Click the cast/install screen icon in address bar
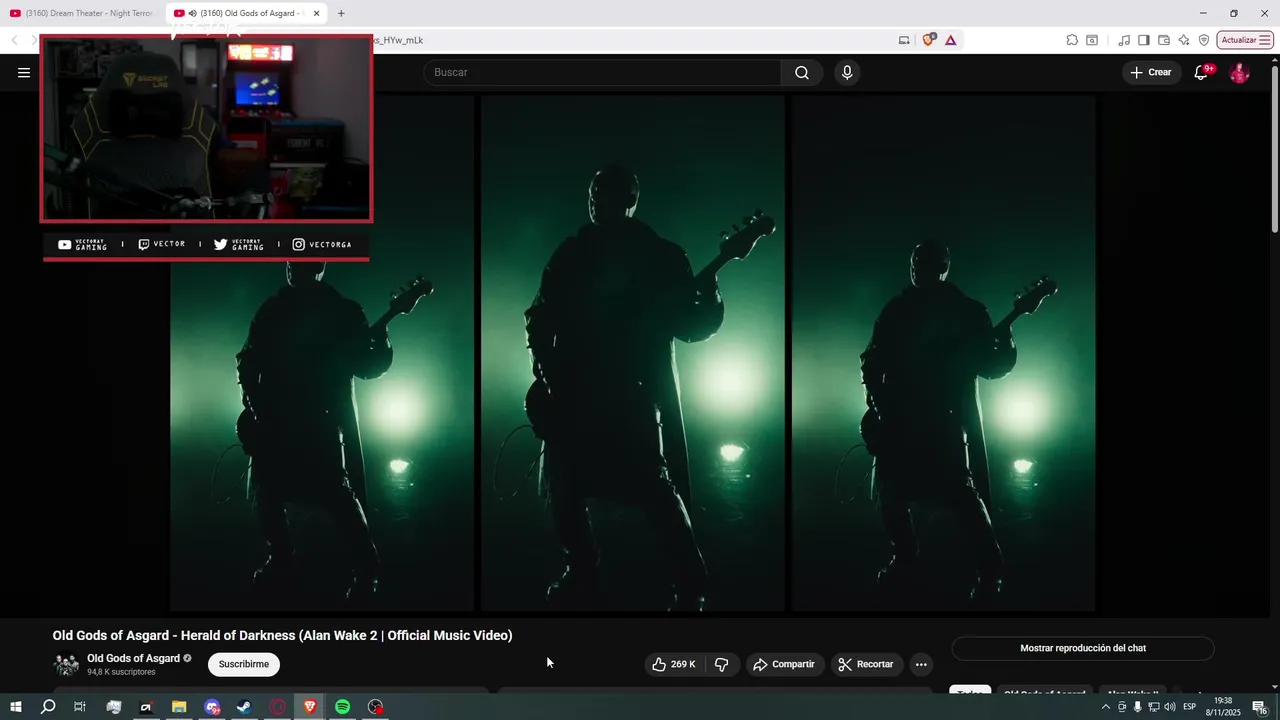Image resolution: width=1280 pixels, height=720 pixels. (x=904, y=40)
